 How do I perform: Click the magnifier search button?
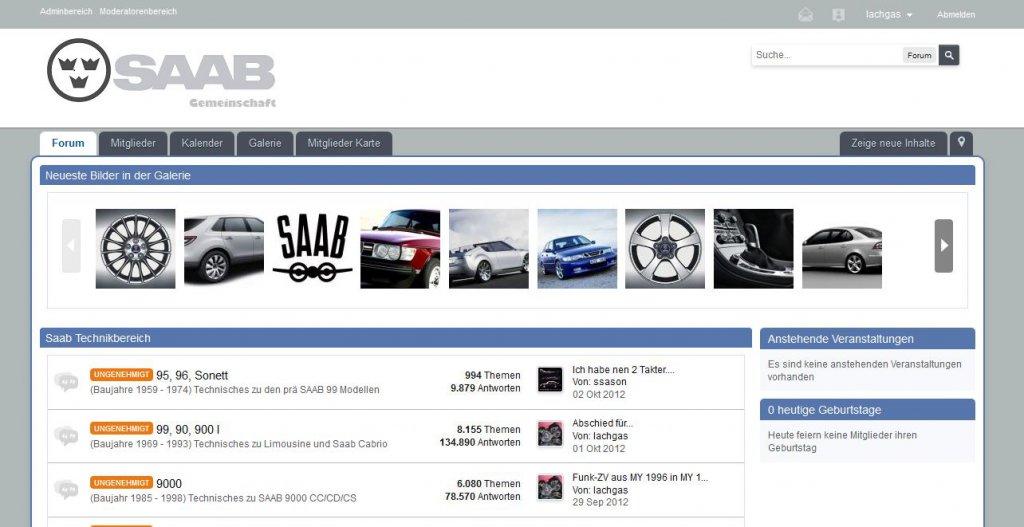point(949,56)
